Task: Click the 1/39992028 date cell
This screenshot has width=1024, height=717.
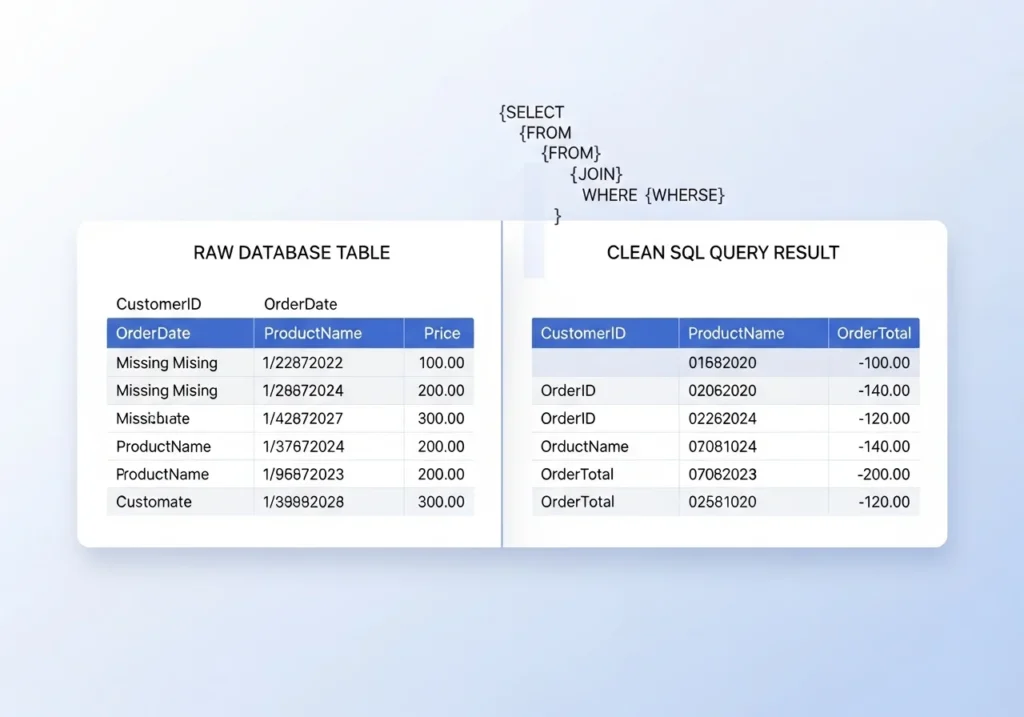Action: (x=302, y=502)
